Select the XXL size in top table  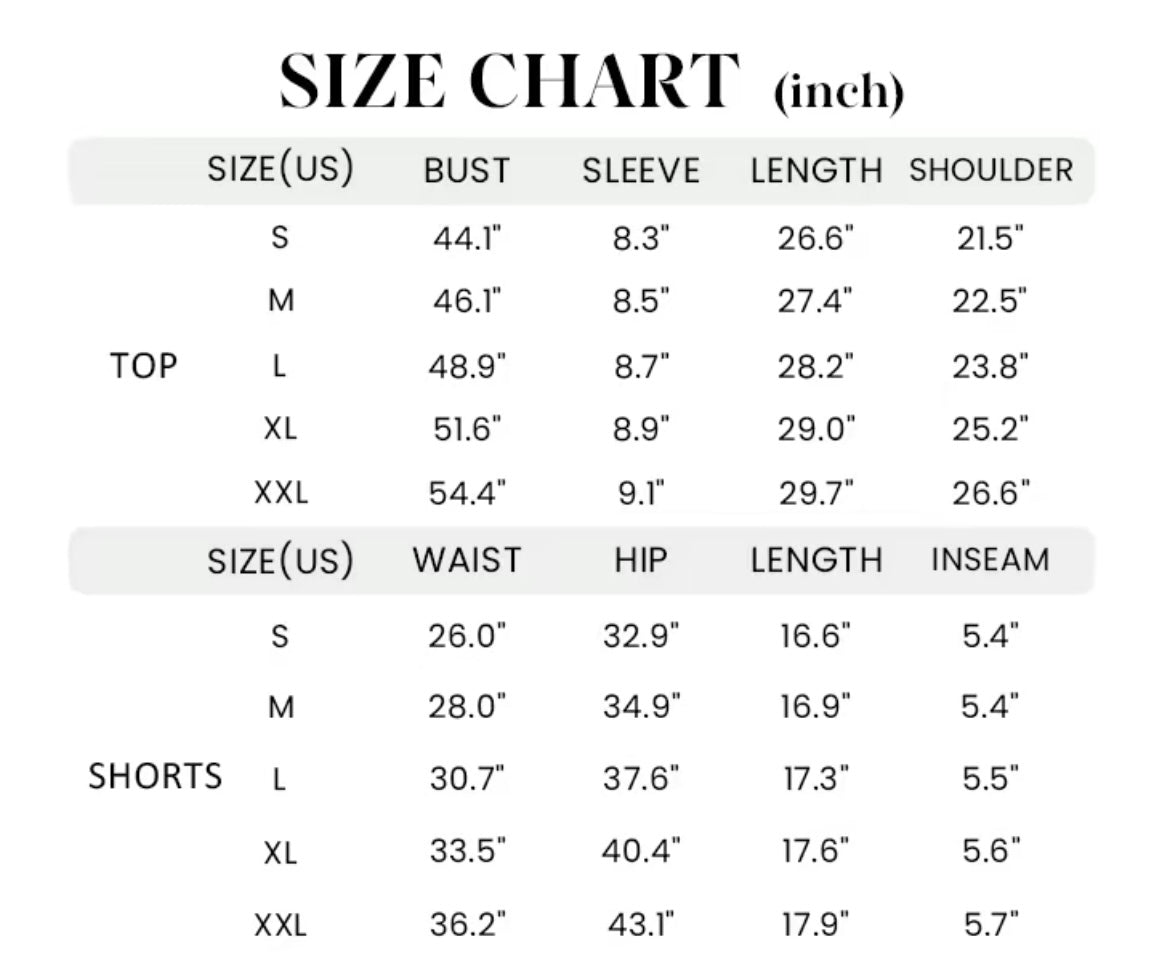point(281,493)
